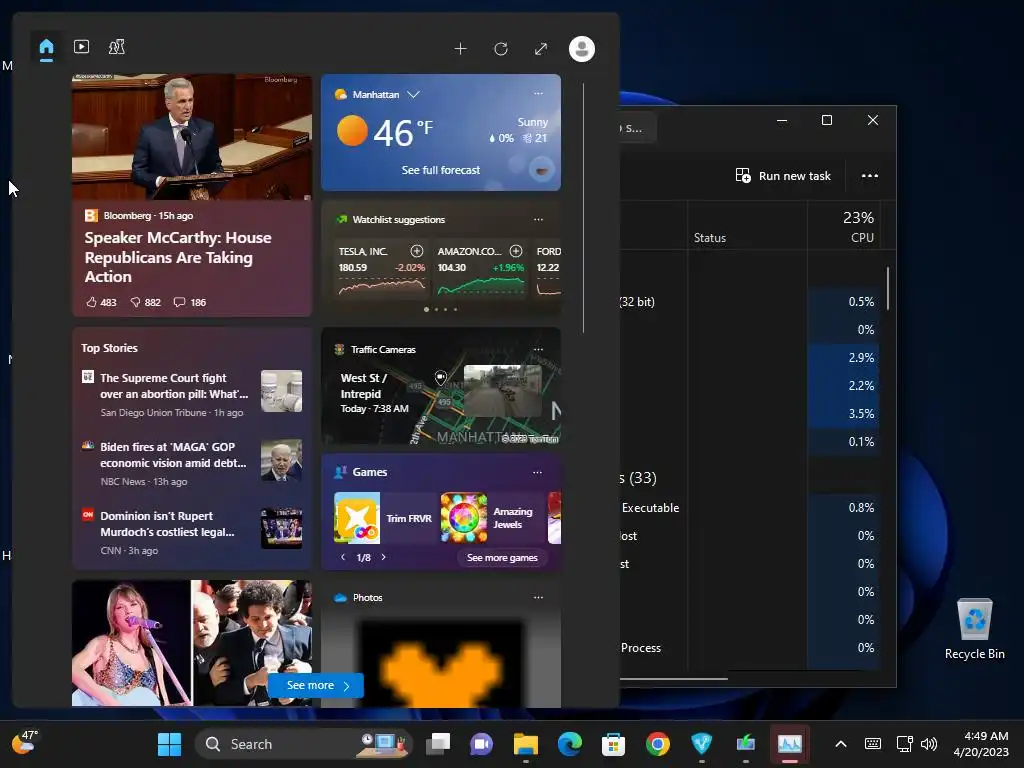Open clock showing 4:49 AM
This screenshot has width=1024, height=768.
pyautogui.click(x=980, y=744)
